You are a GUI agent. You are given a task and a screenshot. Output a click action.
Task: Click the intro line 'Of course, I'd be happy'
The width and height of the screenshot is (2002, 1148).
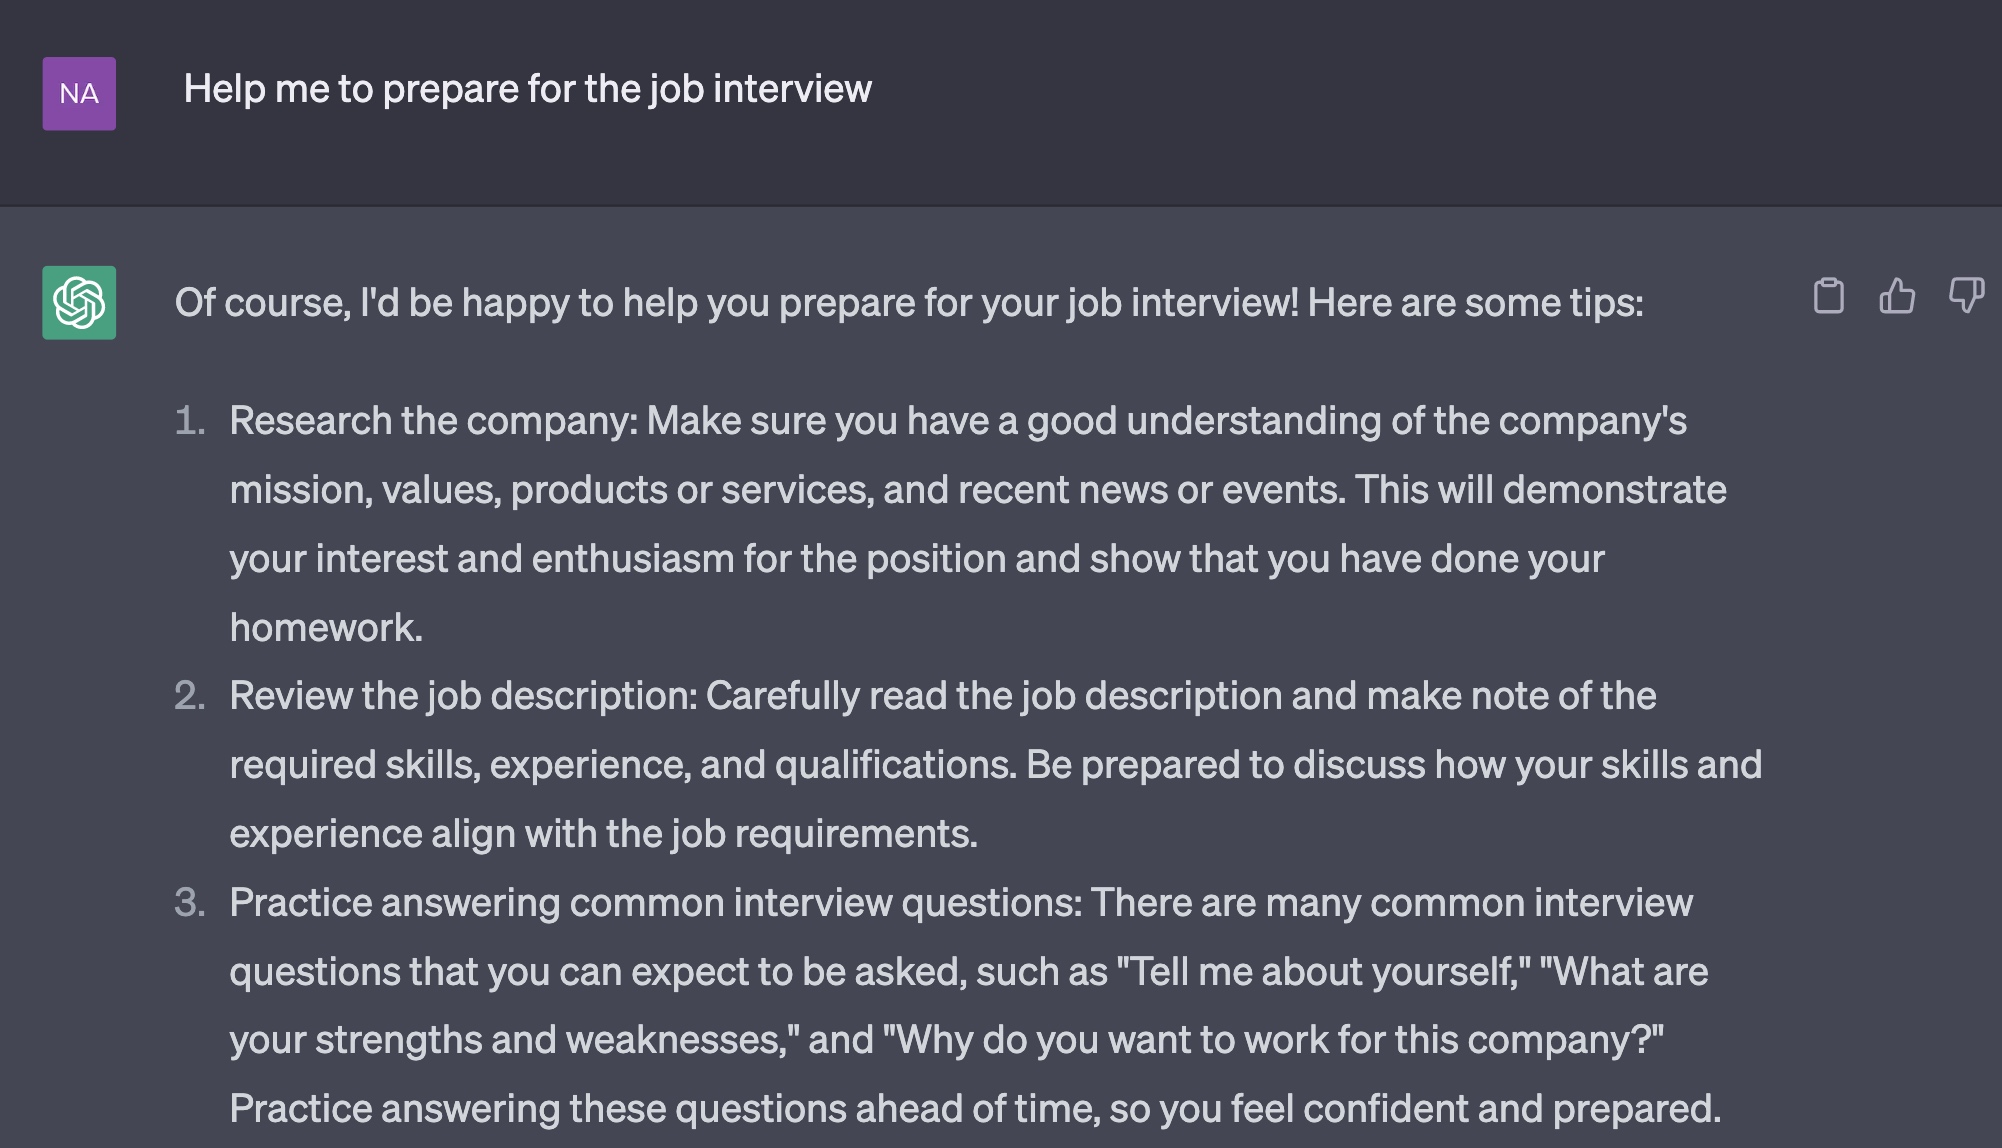(x=909, y=303)
